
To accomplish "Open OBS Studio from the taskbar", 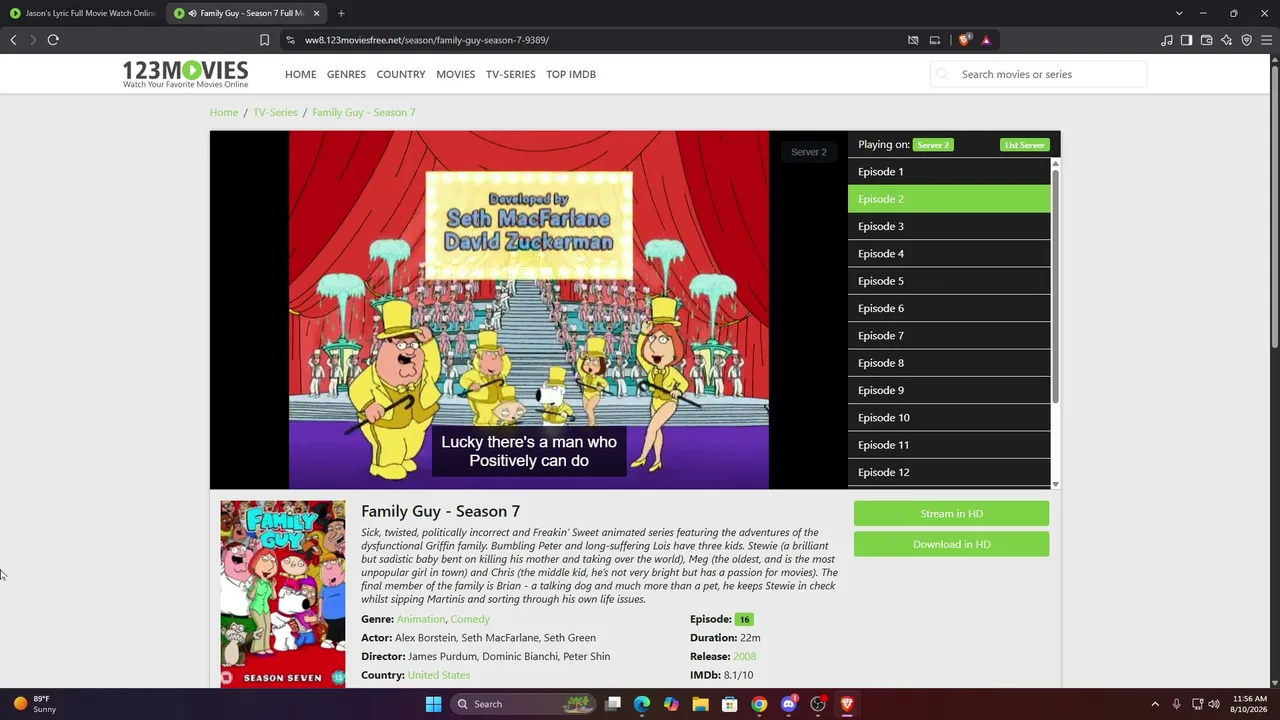I will pos(818,704).
